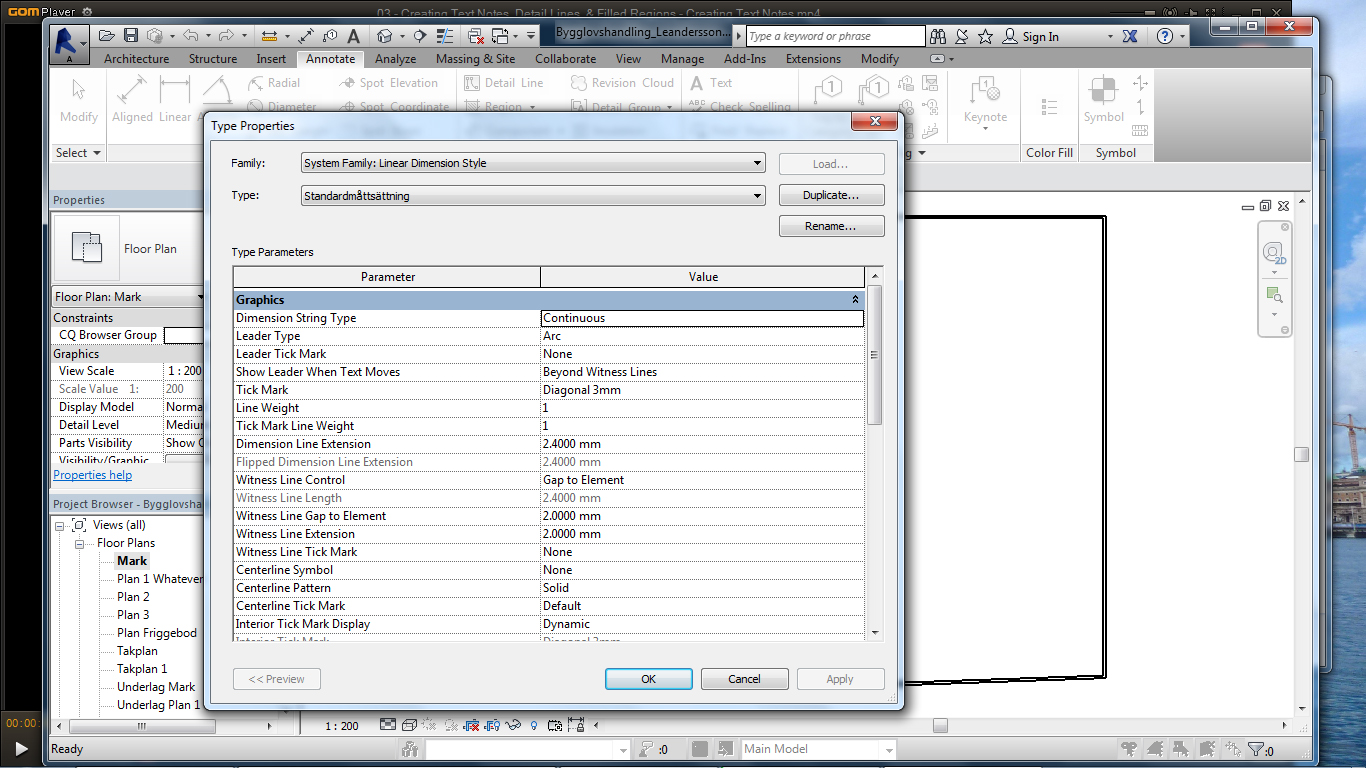Viewport: 1366px width, 768px height.
Task: Click the Favorites star icon
Action: 986,36
